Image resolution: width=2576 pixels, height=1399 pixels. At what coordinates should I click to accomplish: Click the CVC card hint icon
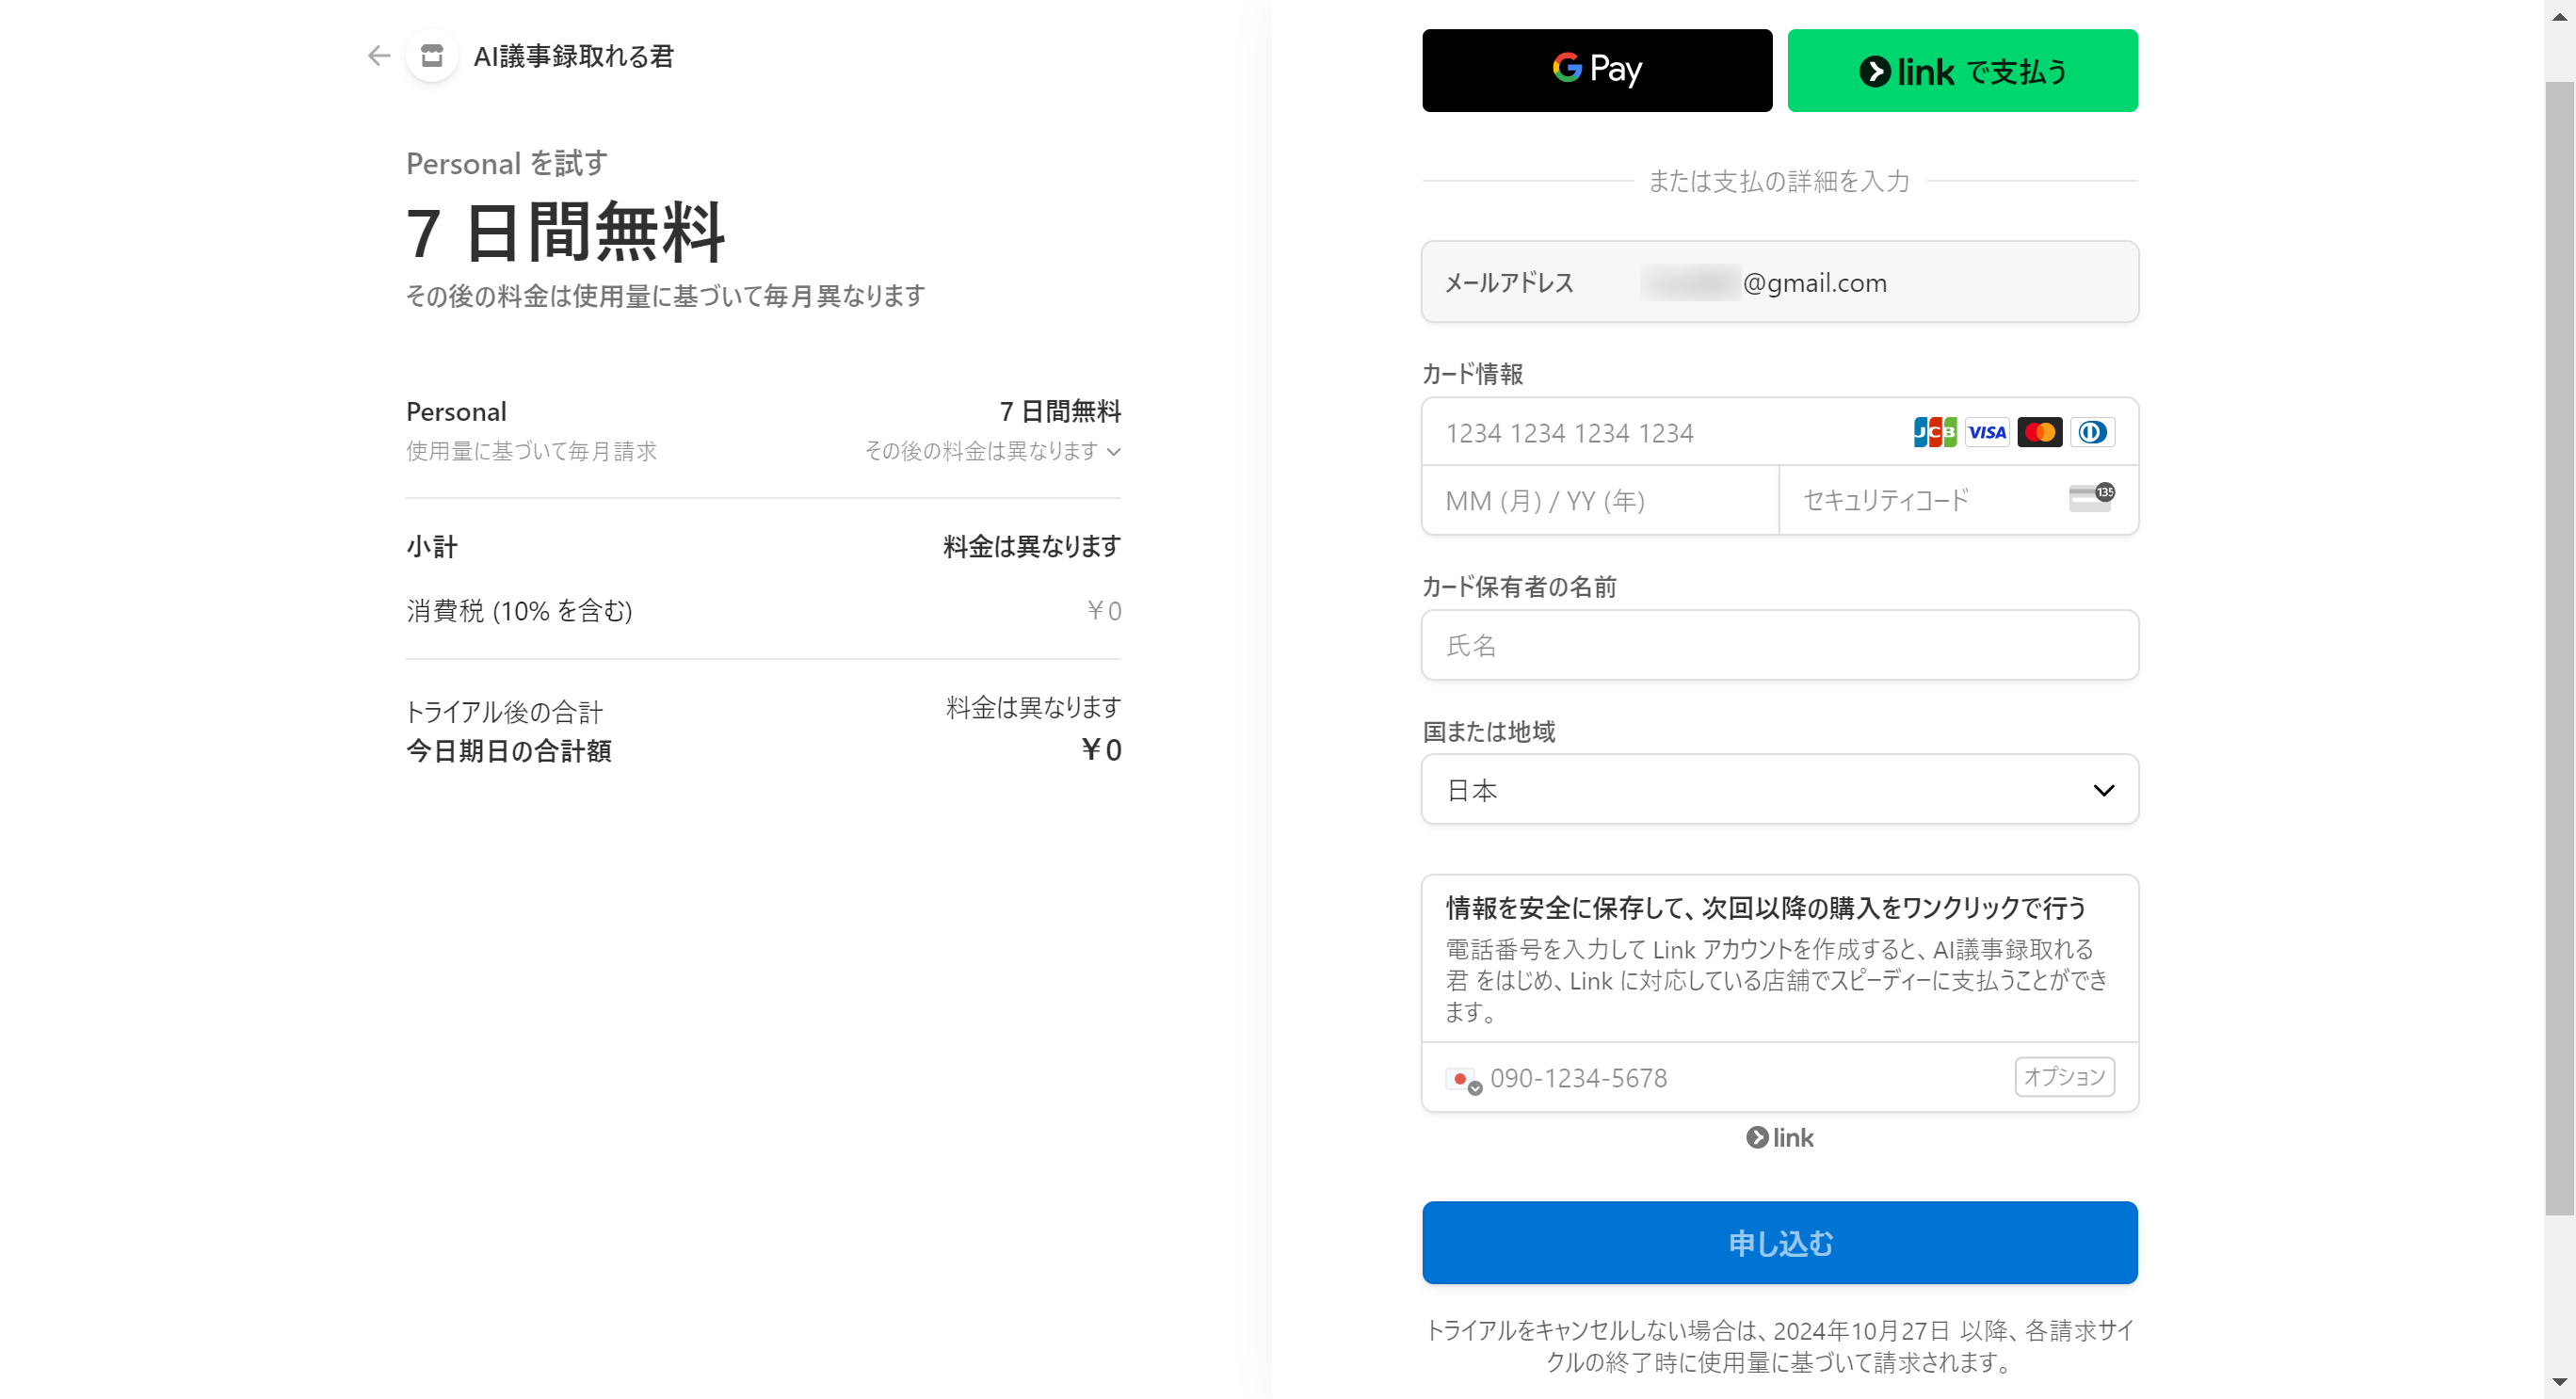2090,497
